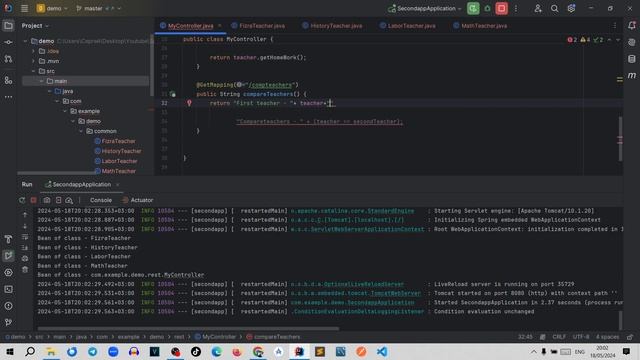Open Windows Start menu
Viewport: 640px width, 360px height.
(x=10, y=351)
